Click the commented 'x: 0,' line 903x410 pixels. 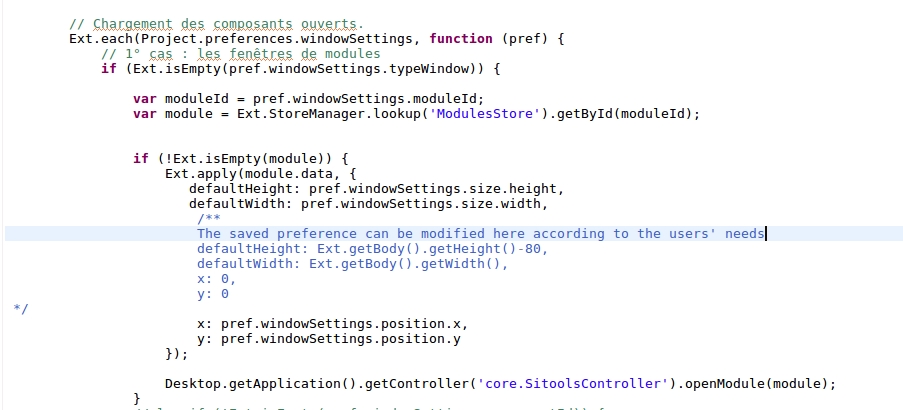[217, 279]
